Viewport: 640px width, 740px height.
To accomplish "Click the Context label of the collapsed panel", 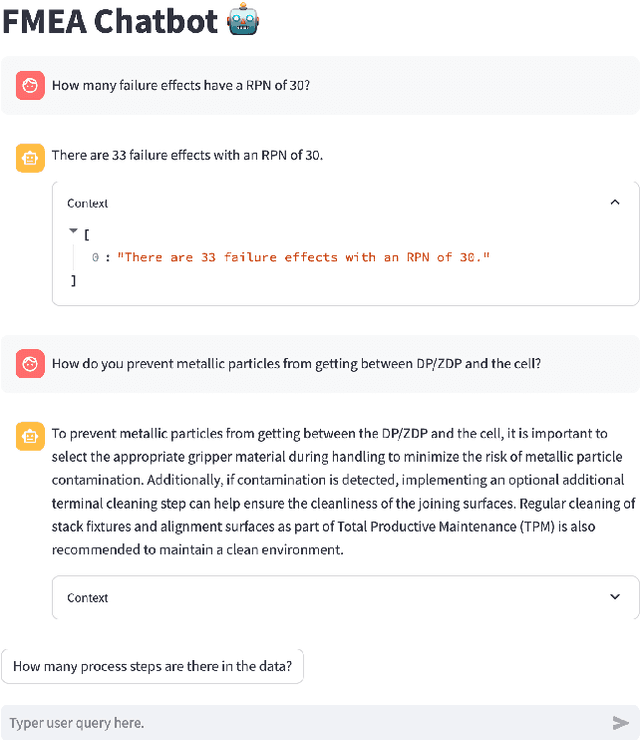I will (88, 598).
